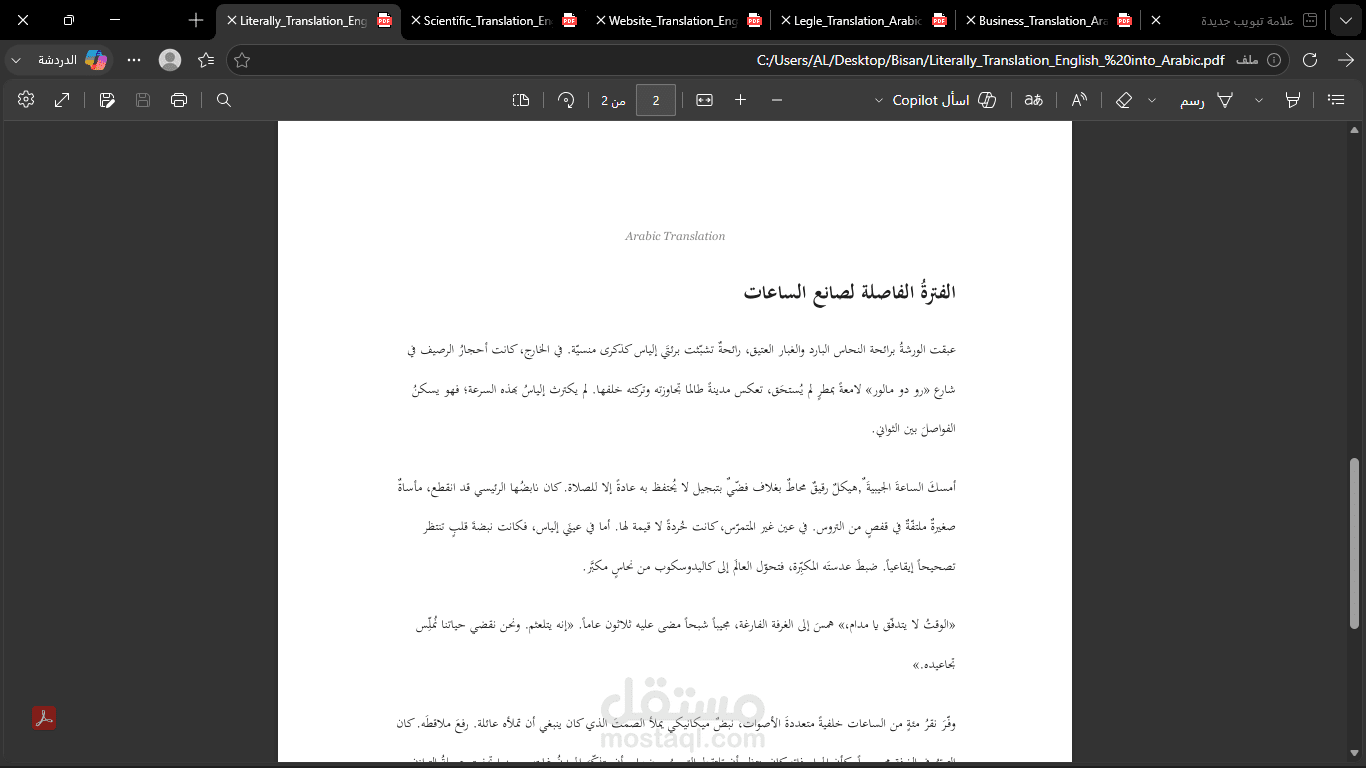Open the tab search dropdown chevron
The width and height of the screenshot is (1366, 768).
coord(1345,20)
